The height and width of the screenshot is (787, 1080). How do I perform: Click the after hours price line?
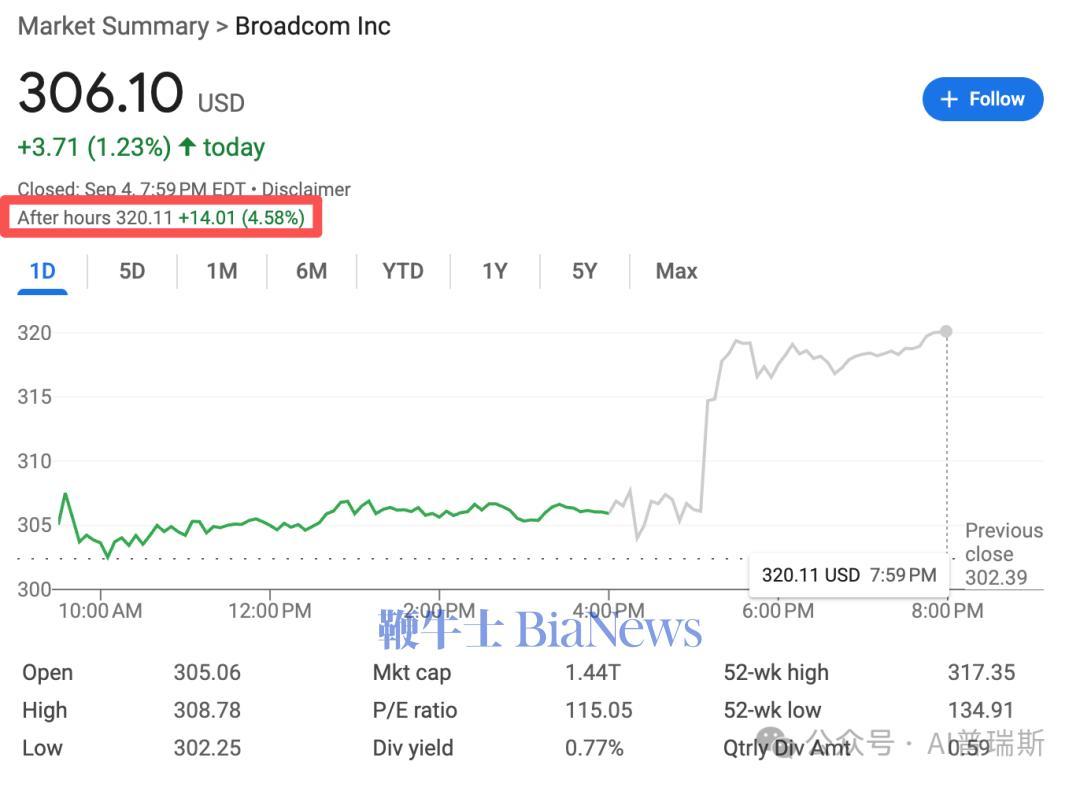coord(161,217)
